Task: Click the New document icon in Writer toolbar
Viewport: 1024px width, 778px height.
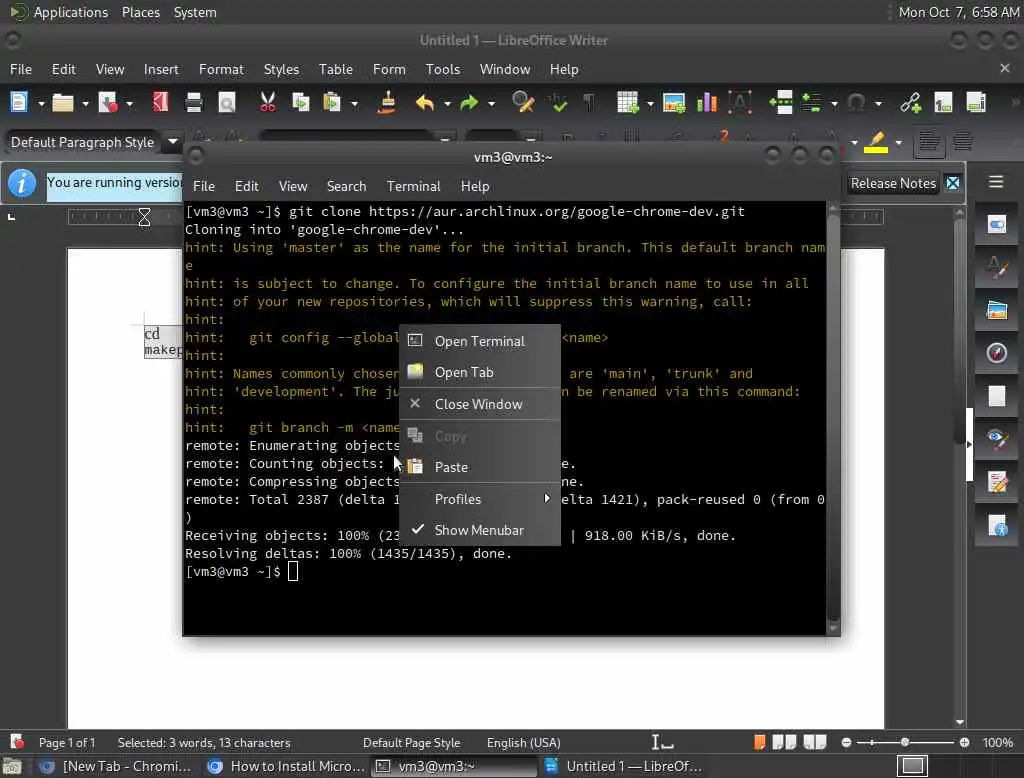Action: pos(19,103)
